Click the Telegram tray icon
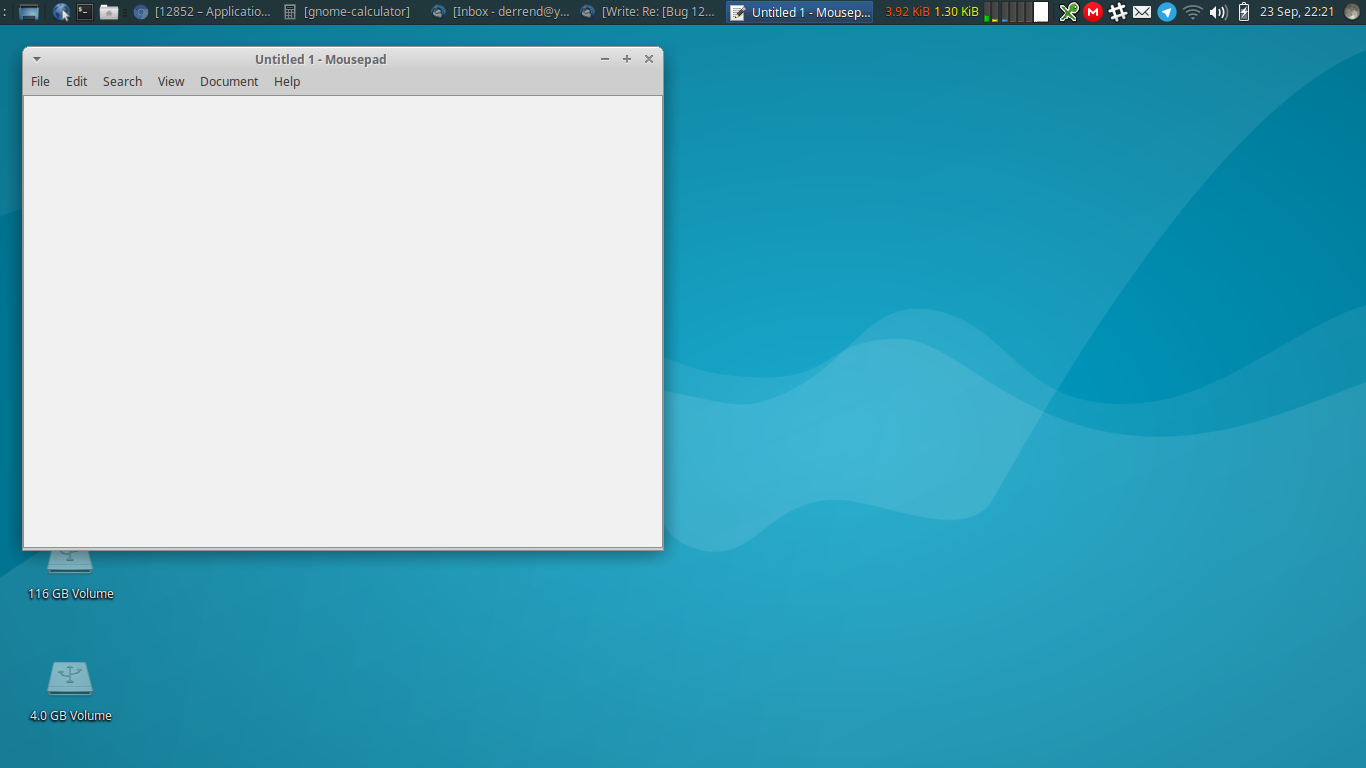The height and width of the screenshot is (768, 1366). pos(1167,12)
